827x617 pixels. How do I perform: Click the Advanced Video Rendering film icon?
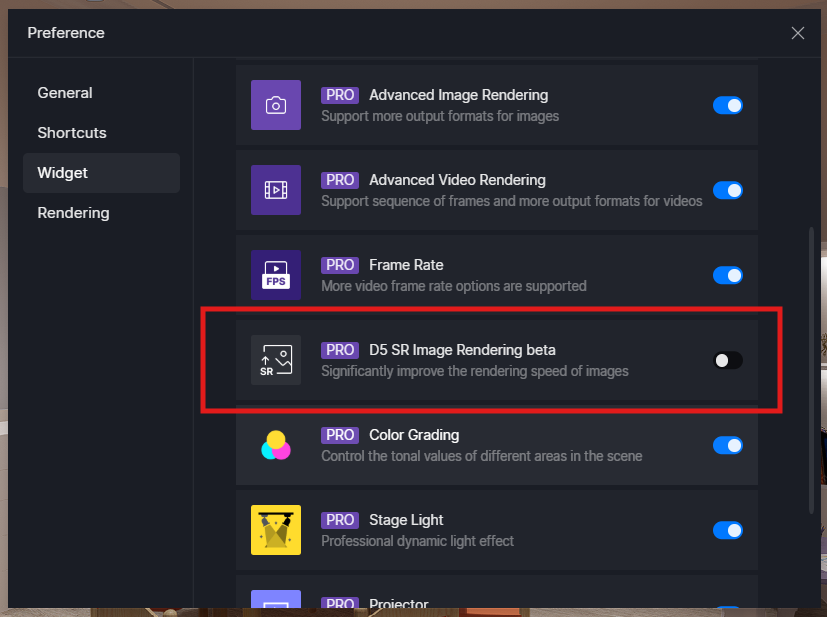coord(276,190)
